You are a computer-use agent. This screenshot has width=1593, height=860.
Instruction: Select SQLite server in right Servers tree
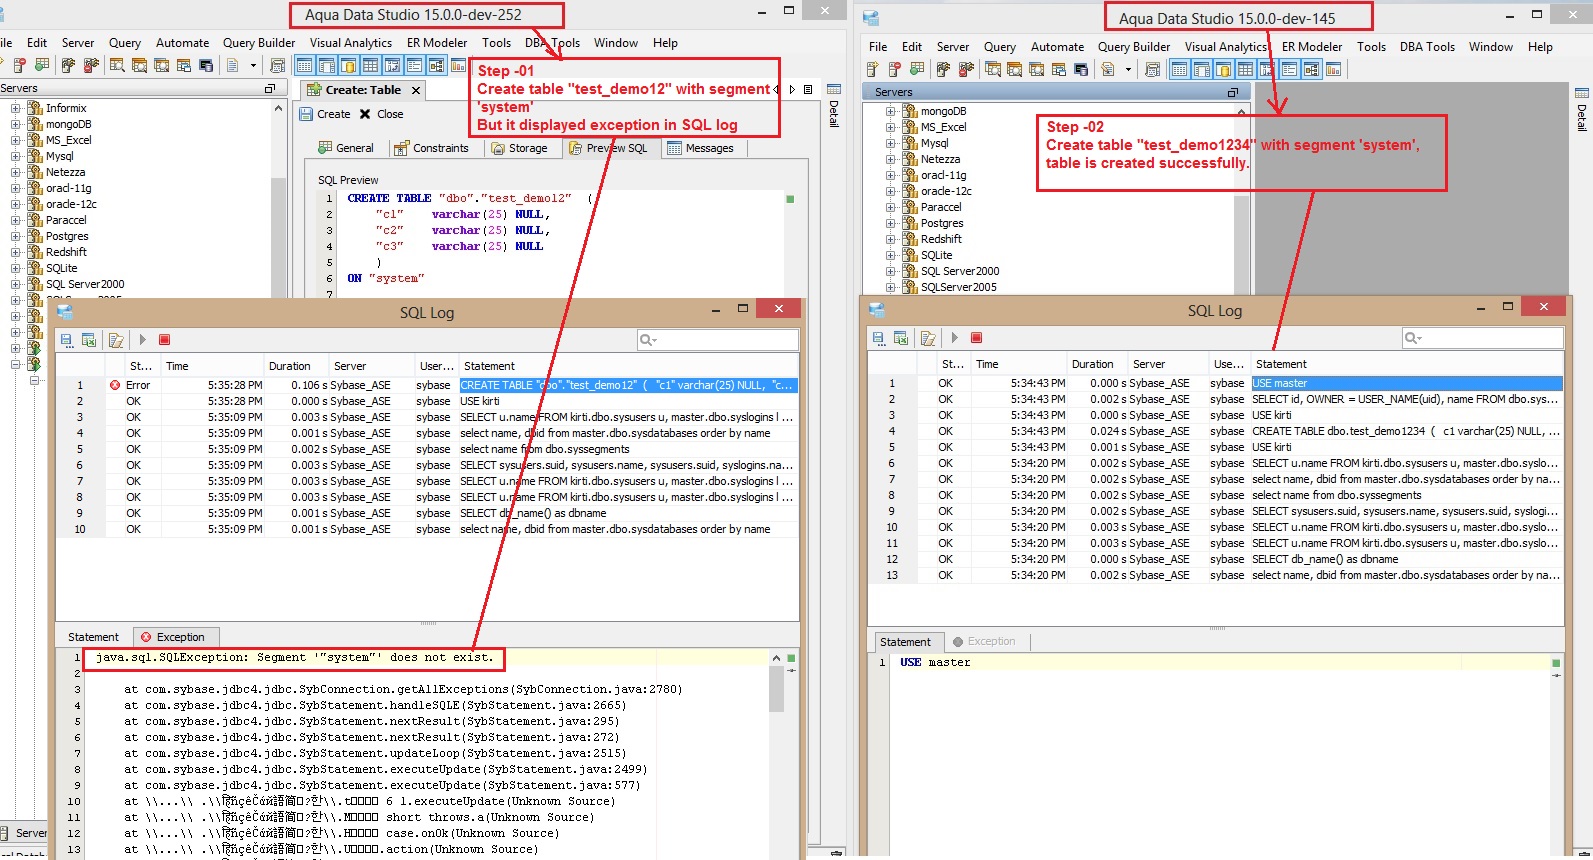pos(937,255)
